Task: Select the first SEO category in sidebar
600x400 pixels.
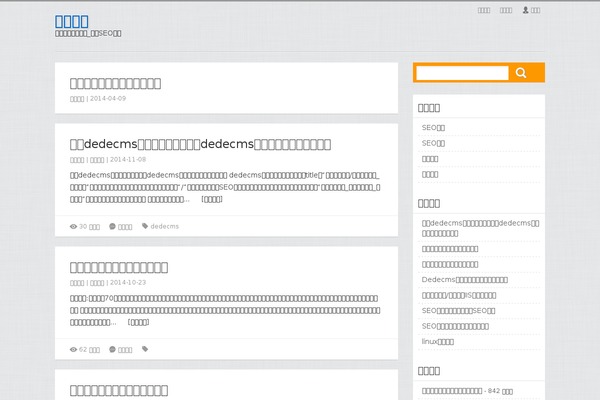Action: pyautogui.click(x=433, y=127)
